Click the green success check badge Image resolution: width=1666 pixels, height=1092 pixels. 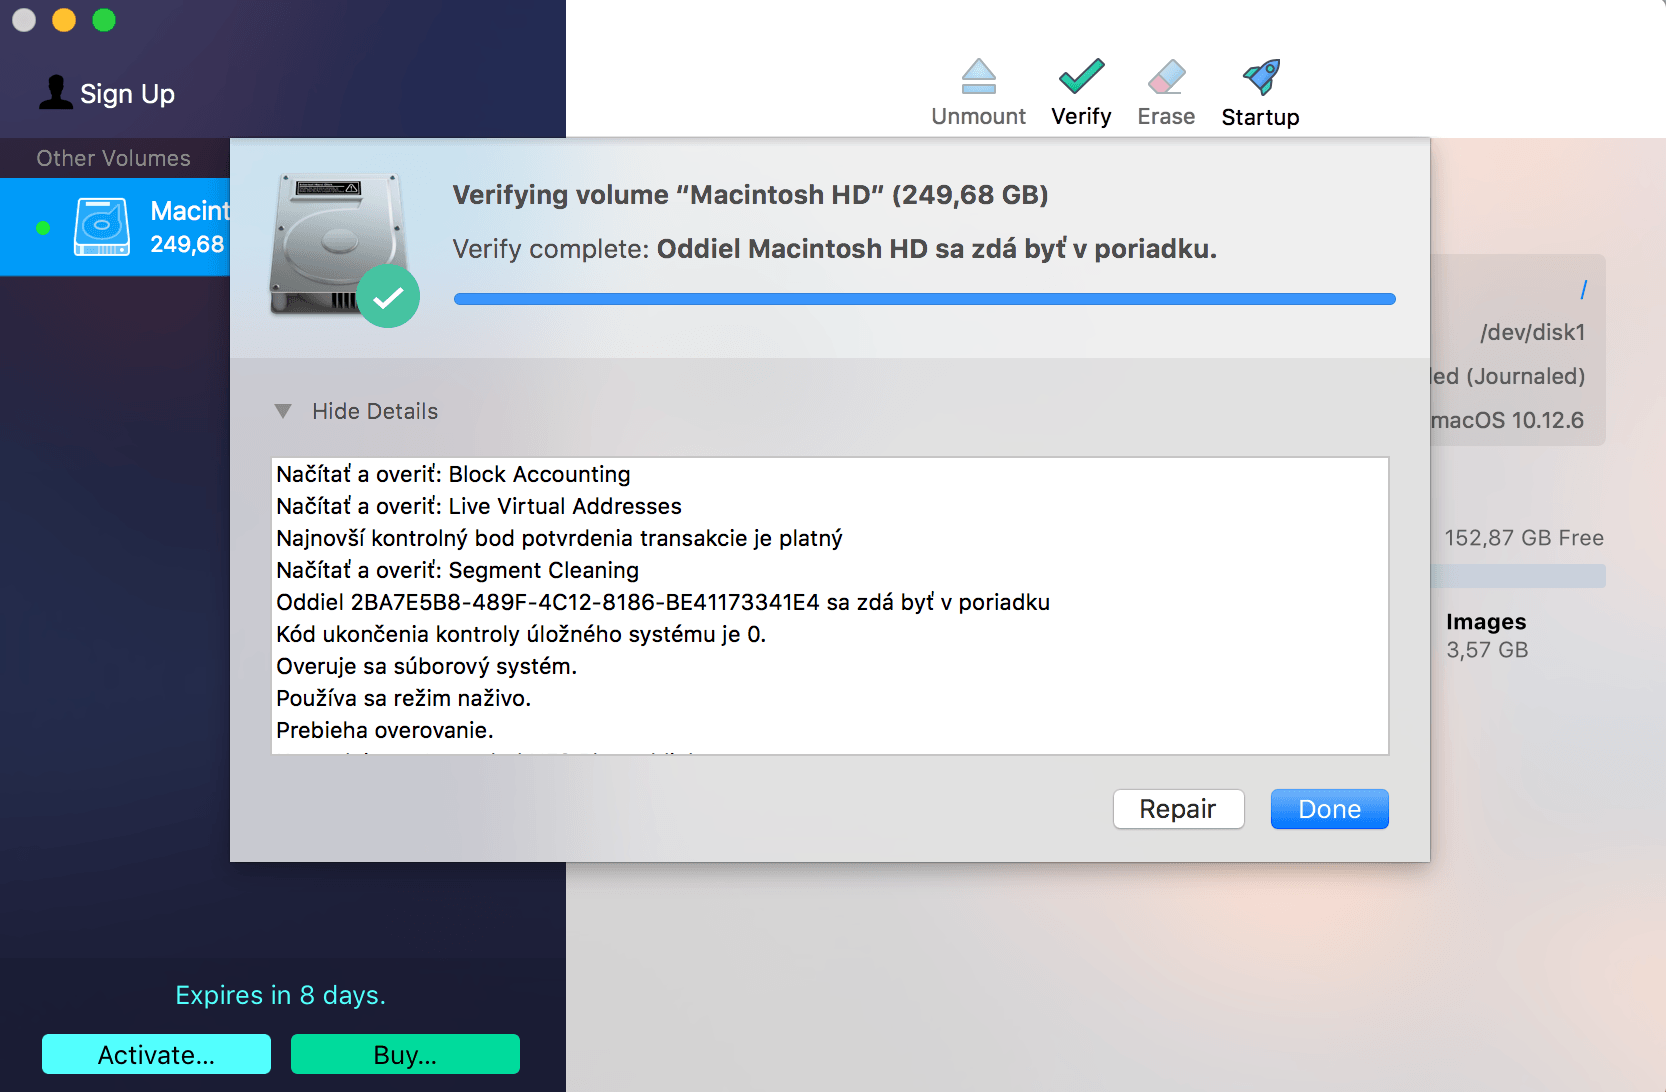[x=388, y=296]
